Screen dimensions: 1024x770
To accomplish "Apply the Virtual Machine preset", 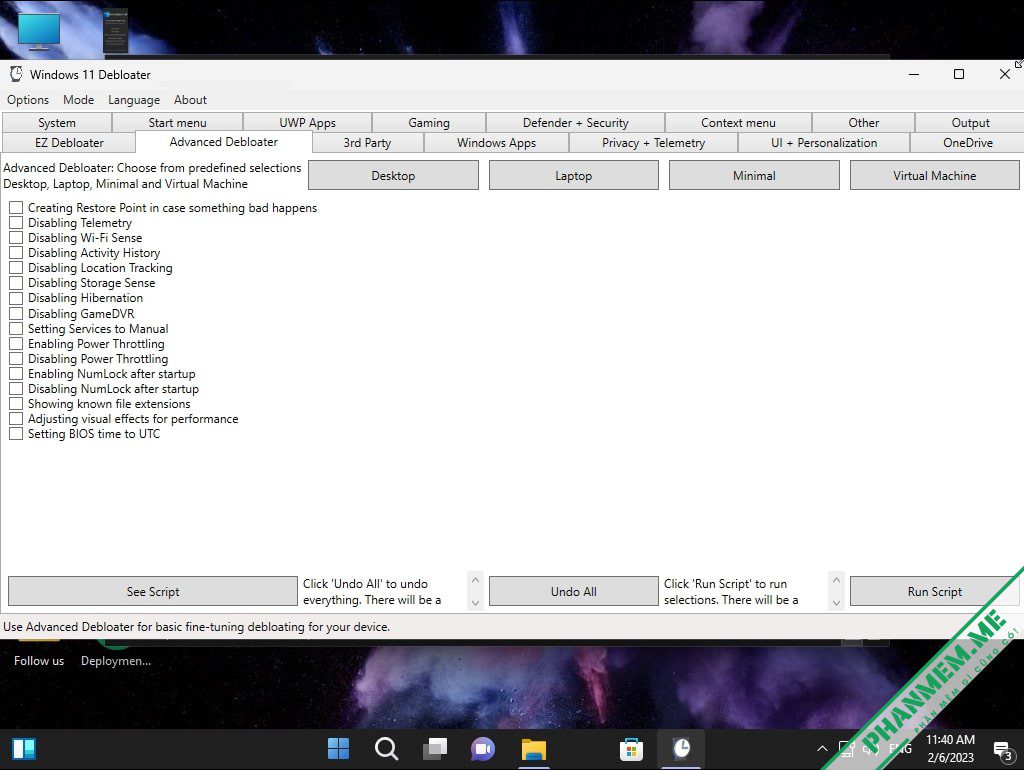I will (935, 176).
